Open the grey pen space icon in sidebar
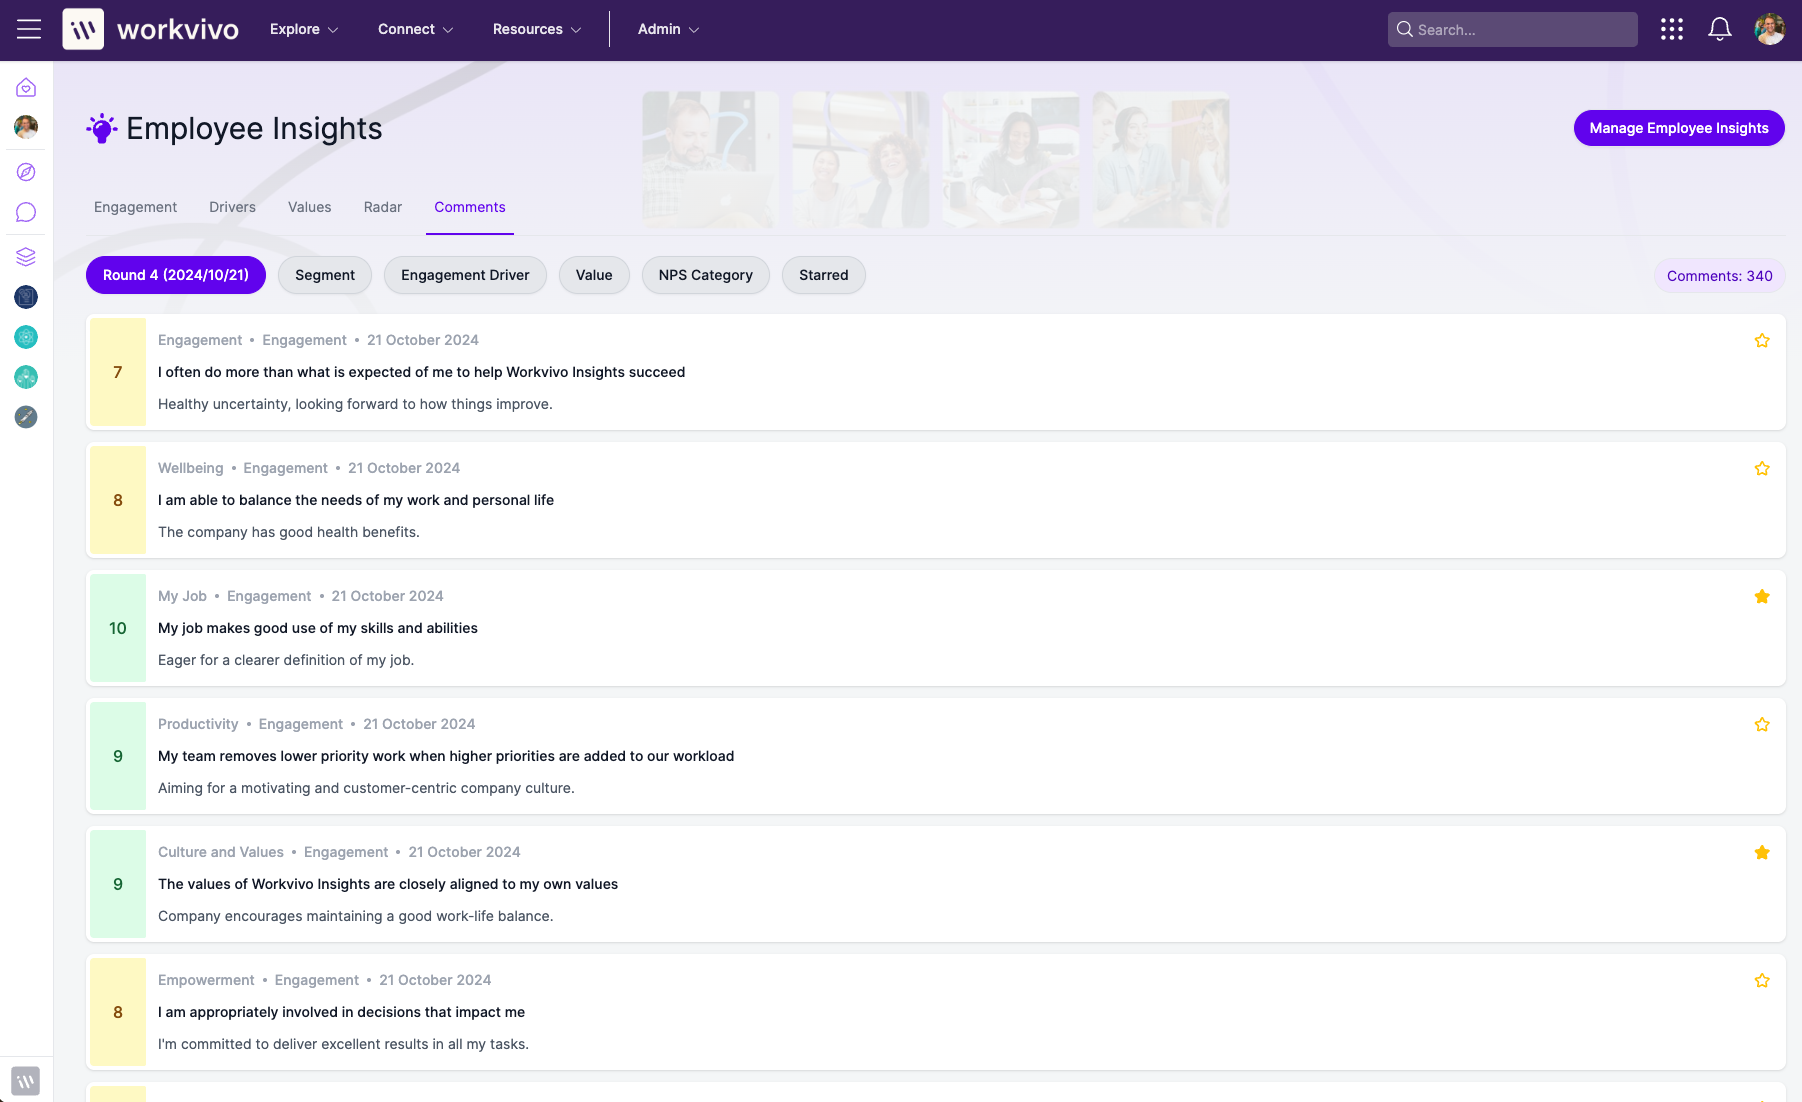This screenshot has width=1802, height=1102. coord(26,417)
